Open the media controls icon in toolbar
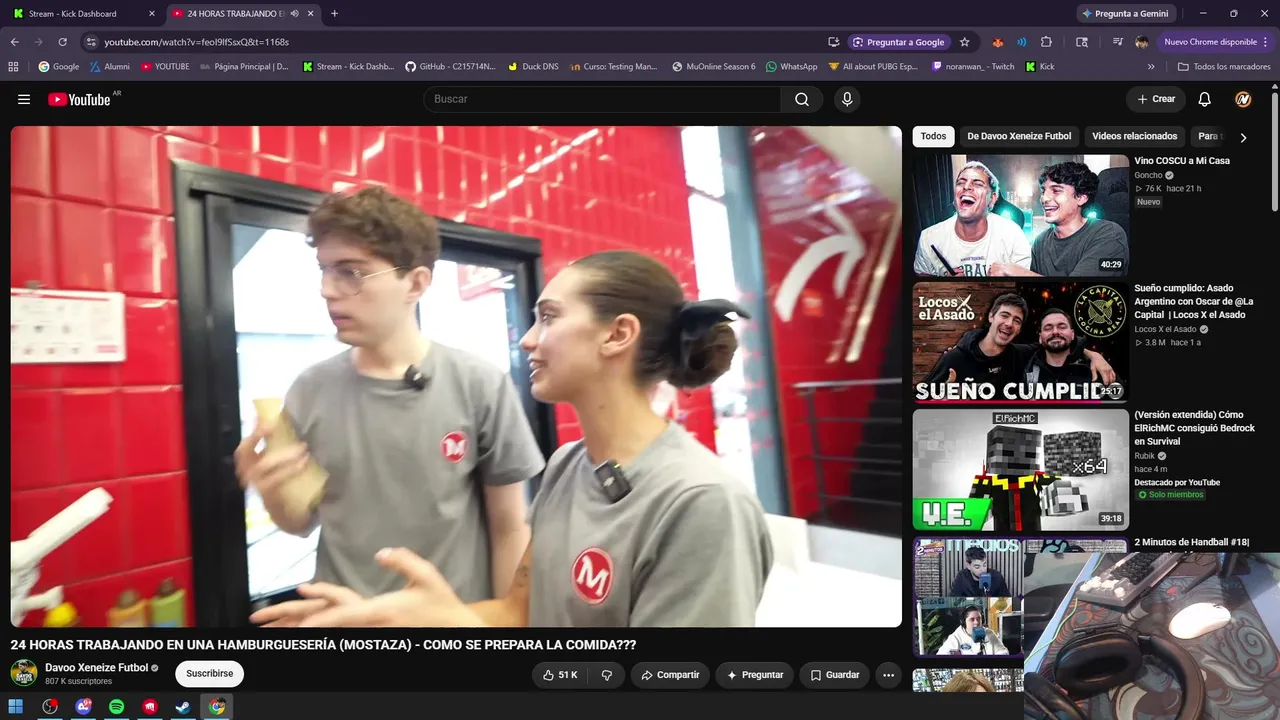Image resolution: width=1280 pixels, height=720 pixels. pos(1117,42)
